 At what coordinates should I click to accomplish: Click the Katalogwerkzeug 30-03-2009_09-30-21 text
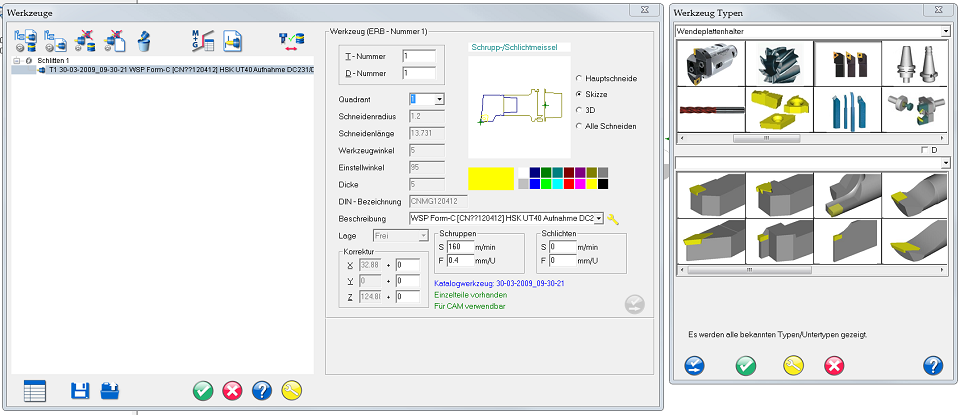coord(498,283)
